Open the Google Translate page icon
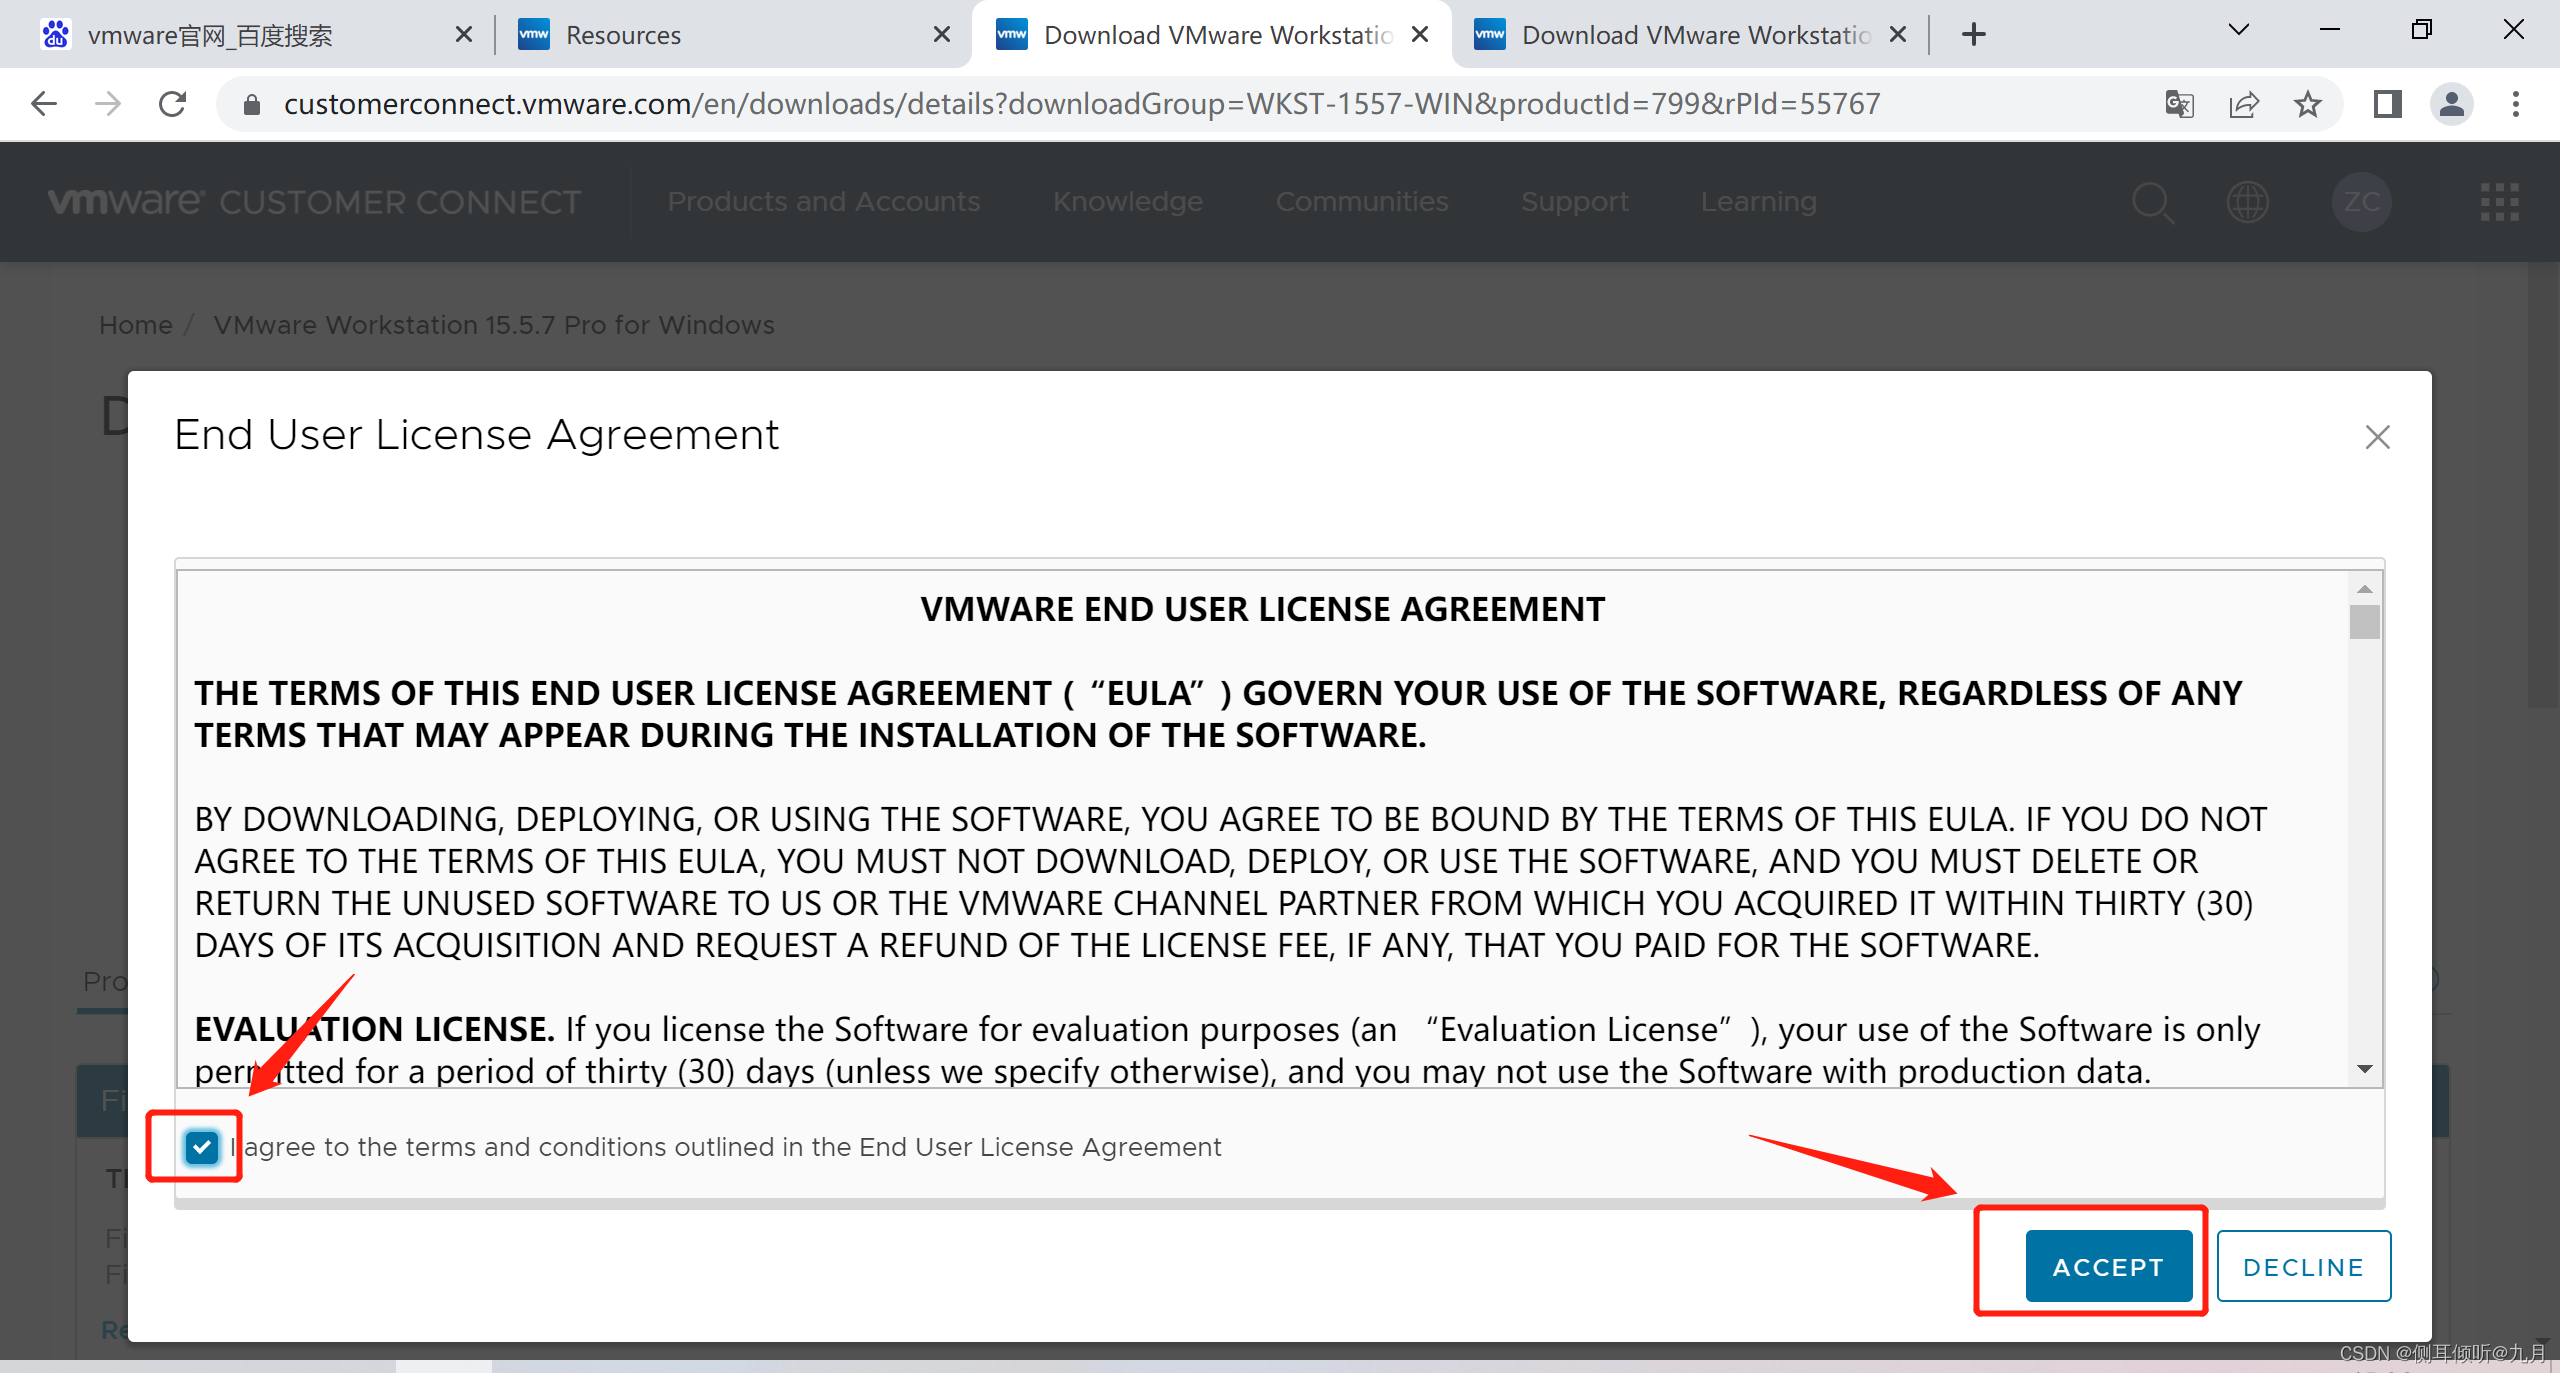This screenshot has height=1373, width=2560. click(x=2178, y=104)
